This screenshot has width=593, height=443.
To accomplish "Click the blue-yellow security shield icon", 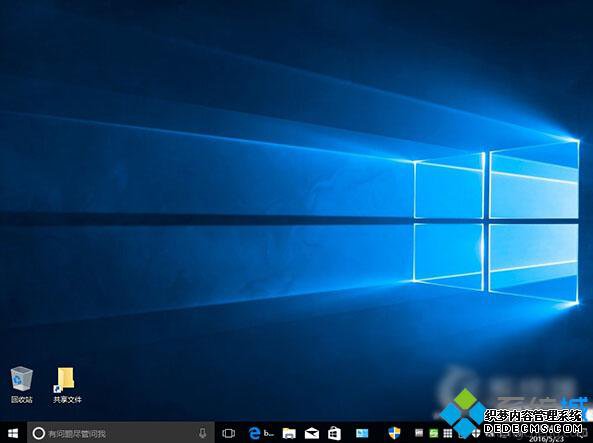I will click(x=394, y=433).
